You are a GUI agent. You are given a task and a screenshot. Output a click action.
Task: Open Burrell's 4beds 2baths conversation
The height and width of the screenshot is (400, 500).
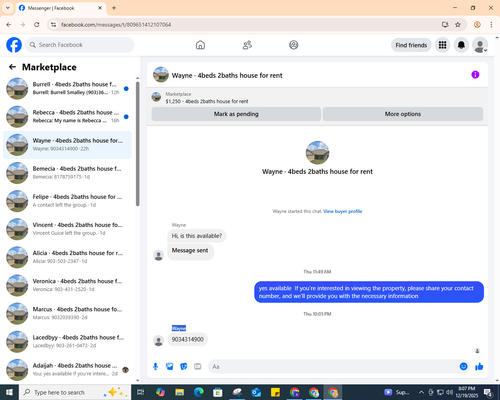tap(67, 89)
